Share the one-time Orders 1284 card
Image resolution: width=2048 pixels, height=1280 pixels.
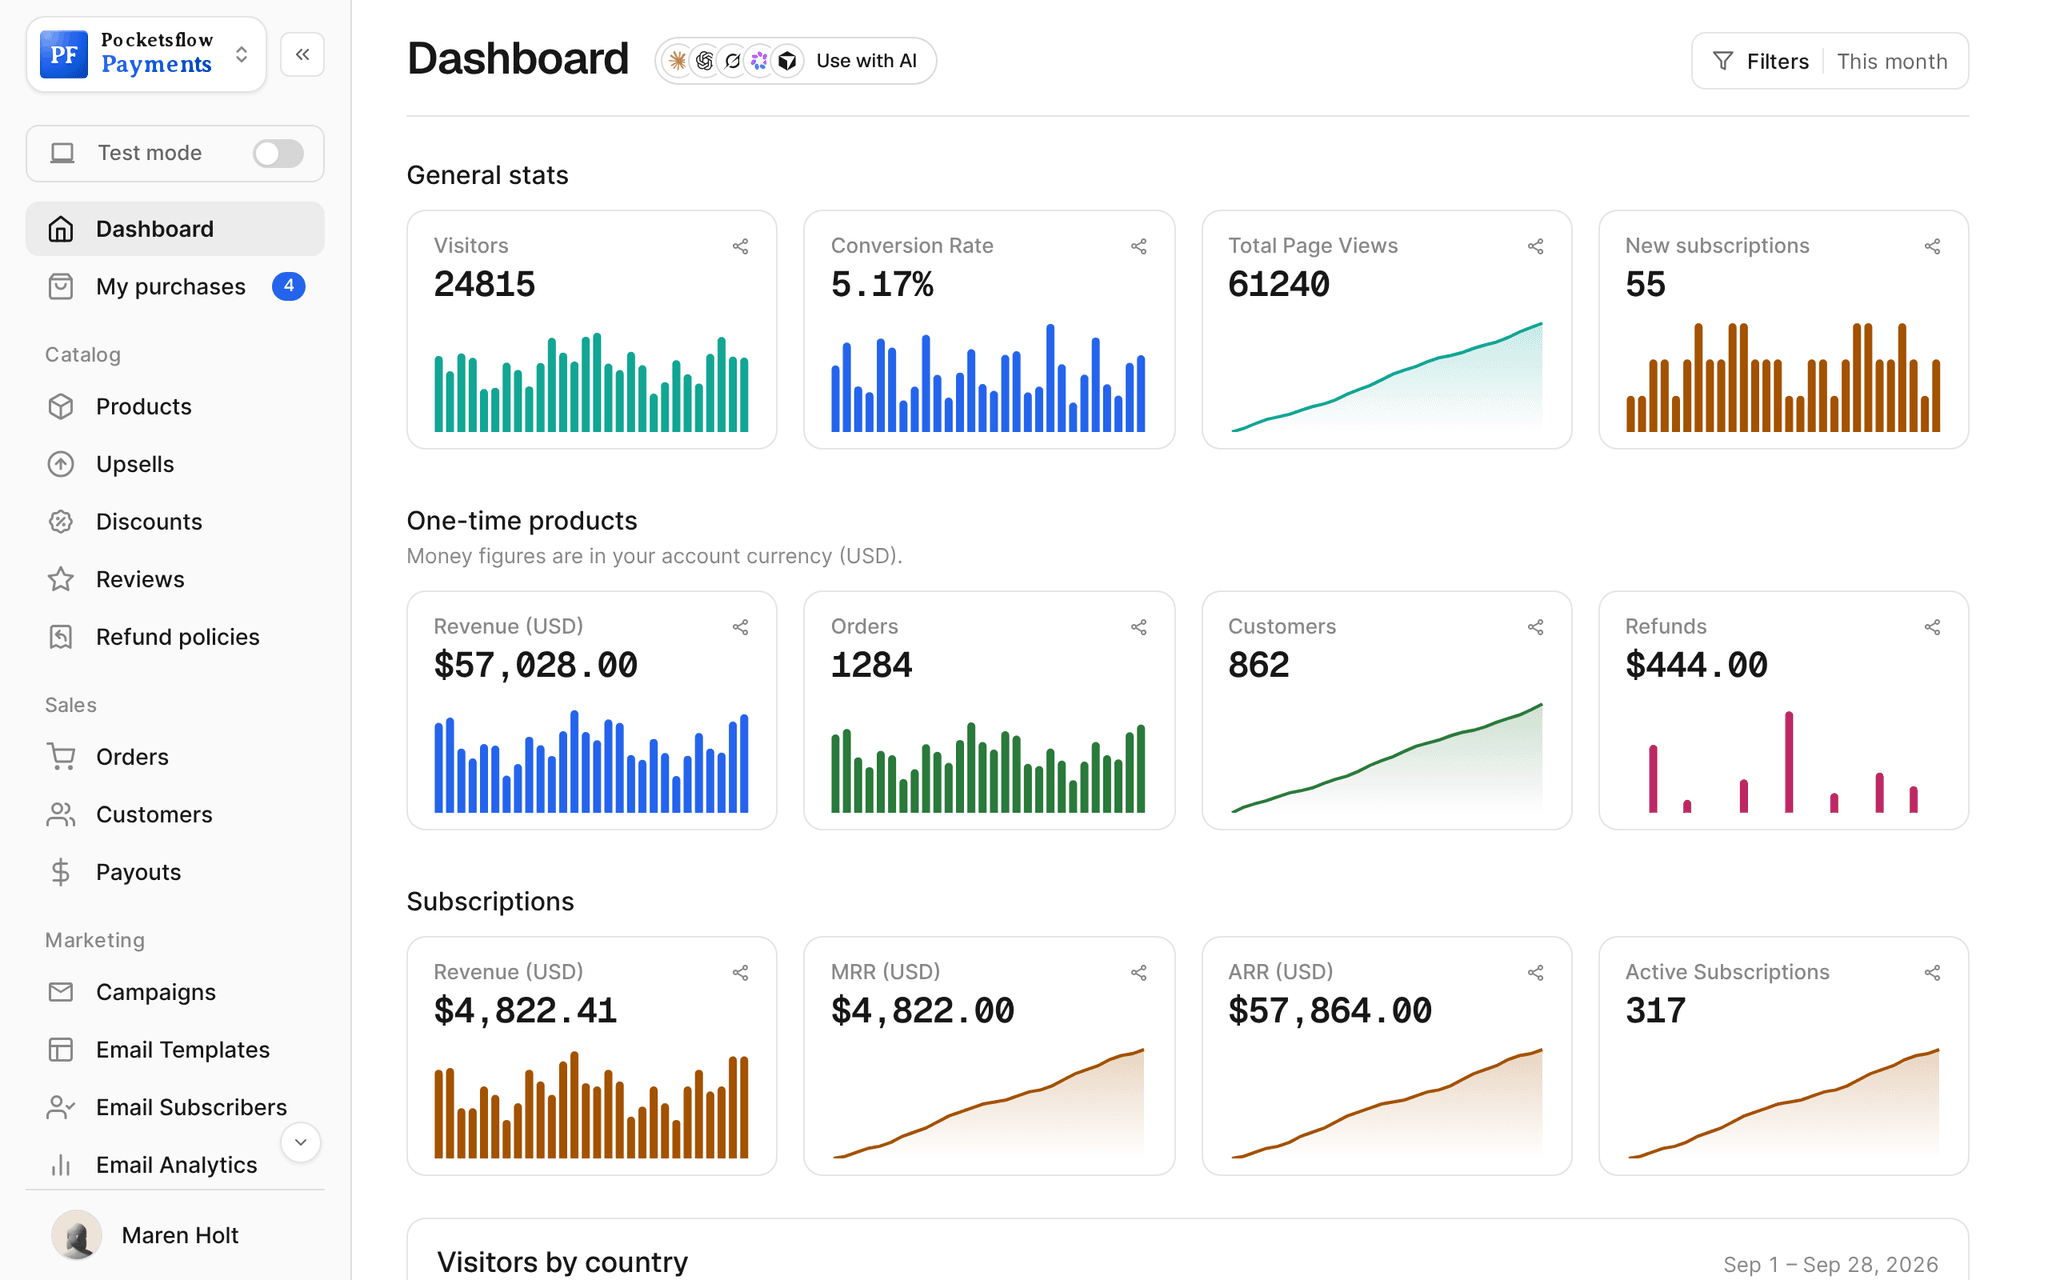(x=1138, y=627)
